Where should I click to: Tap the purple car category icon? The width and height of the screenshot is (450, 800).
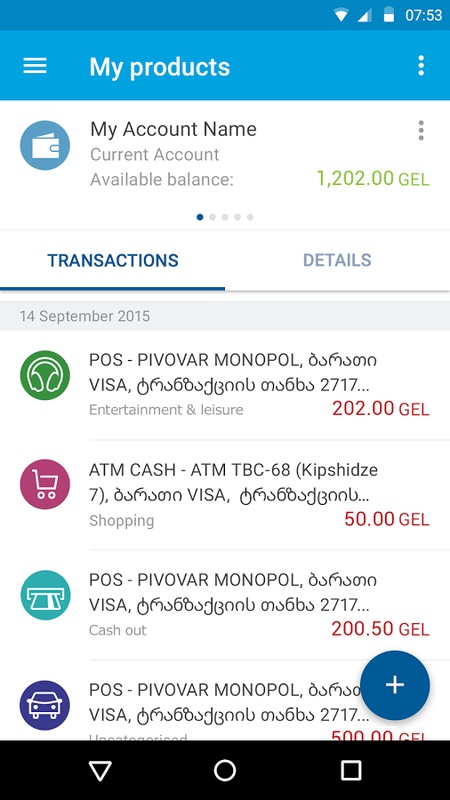[45, 705]
